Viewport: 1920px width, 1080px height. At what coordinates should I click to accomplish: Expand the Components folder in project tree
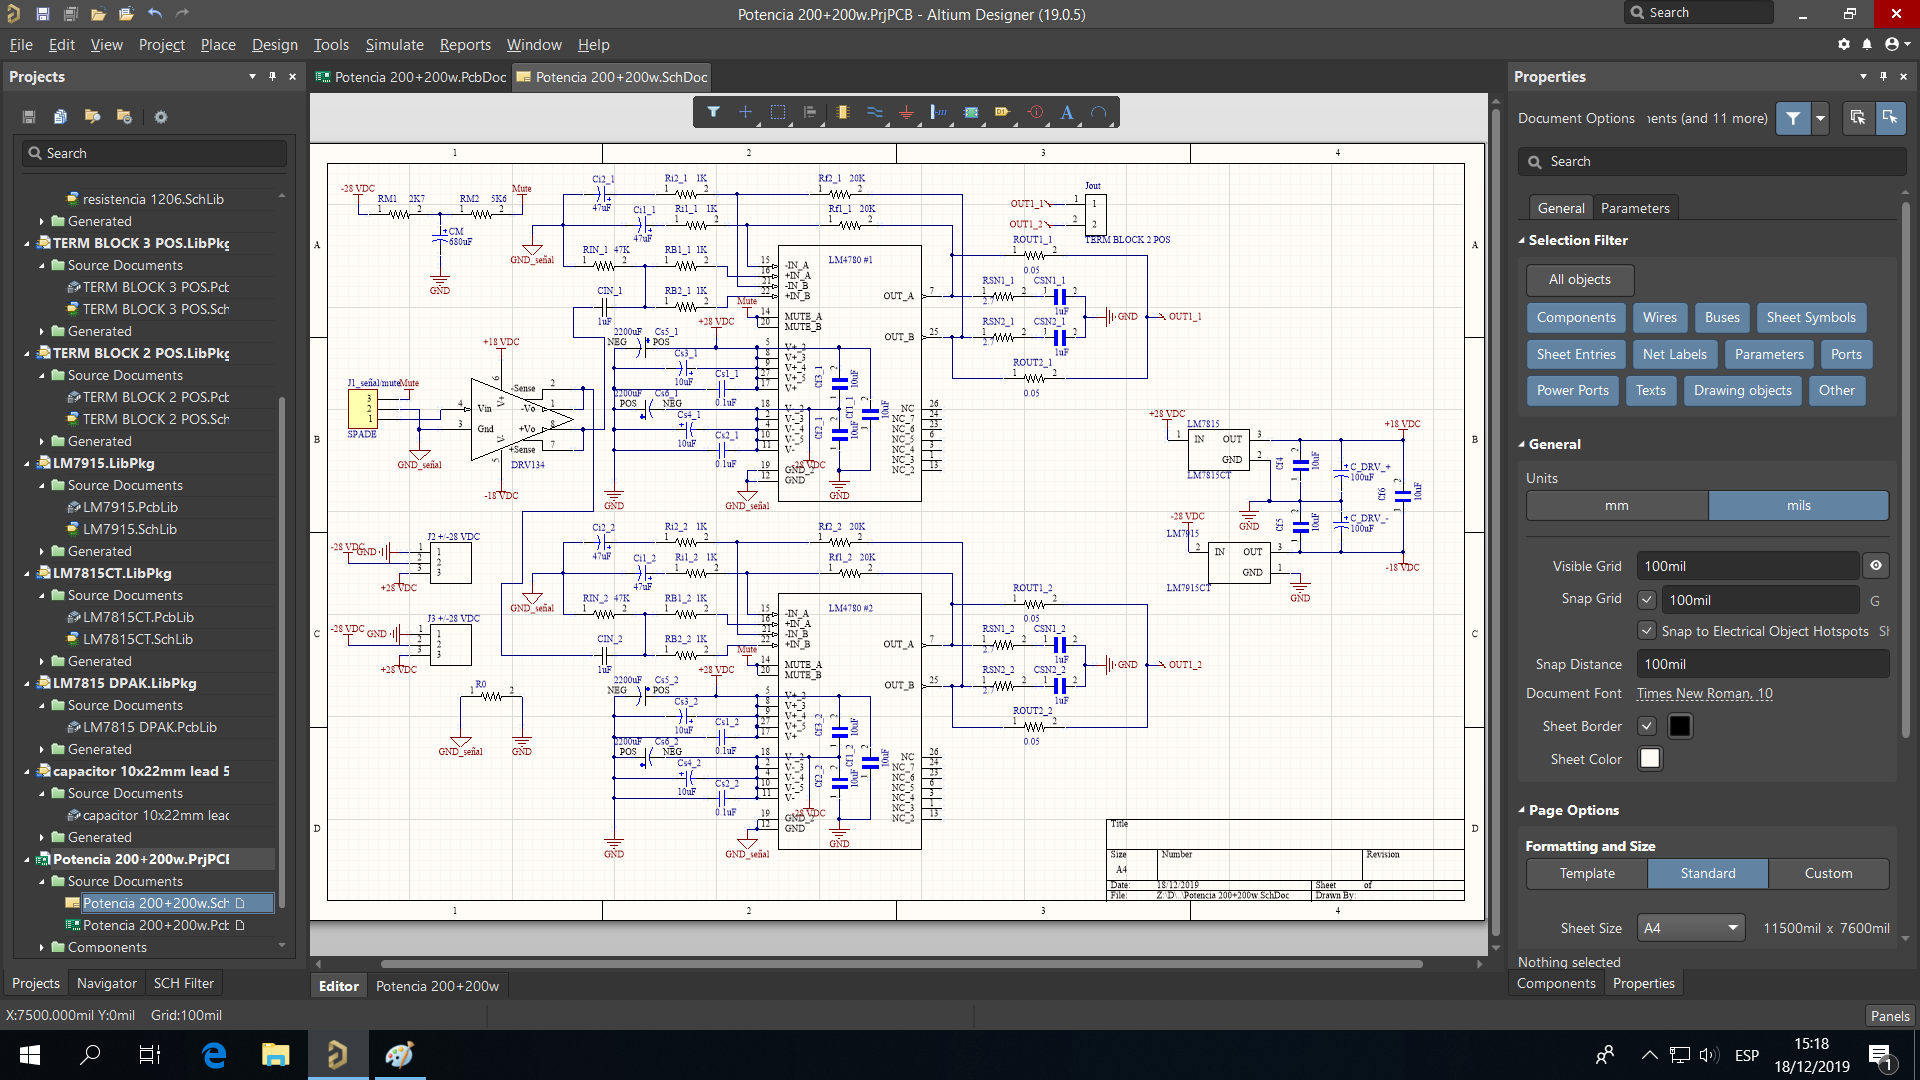pyautogui.click(x=42, y=947)
